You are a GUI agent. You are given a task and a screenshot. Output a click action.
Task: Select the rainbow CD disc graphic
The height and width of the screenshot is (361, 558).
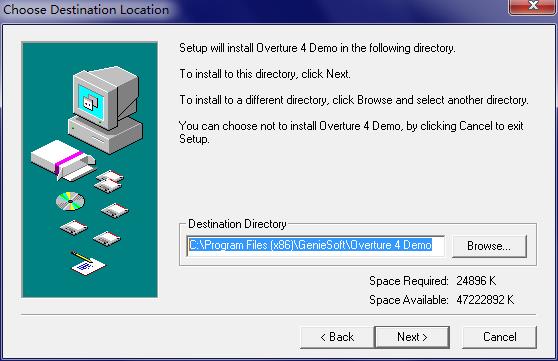(70, 201)
